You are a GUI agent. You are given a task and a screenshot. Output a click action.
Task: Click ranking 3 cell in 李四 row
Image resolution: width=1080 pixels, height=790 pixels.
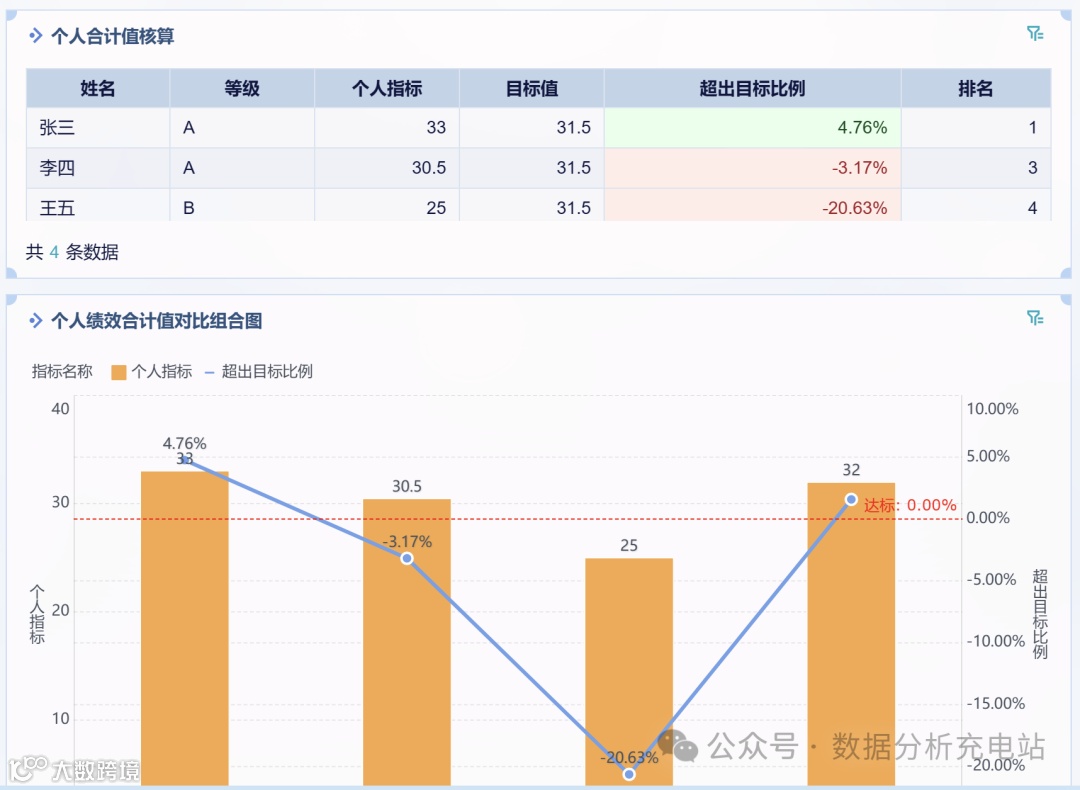click(x=975, y=167)
